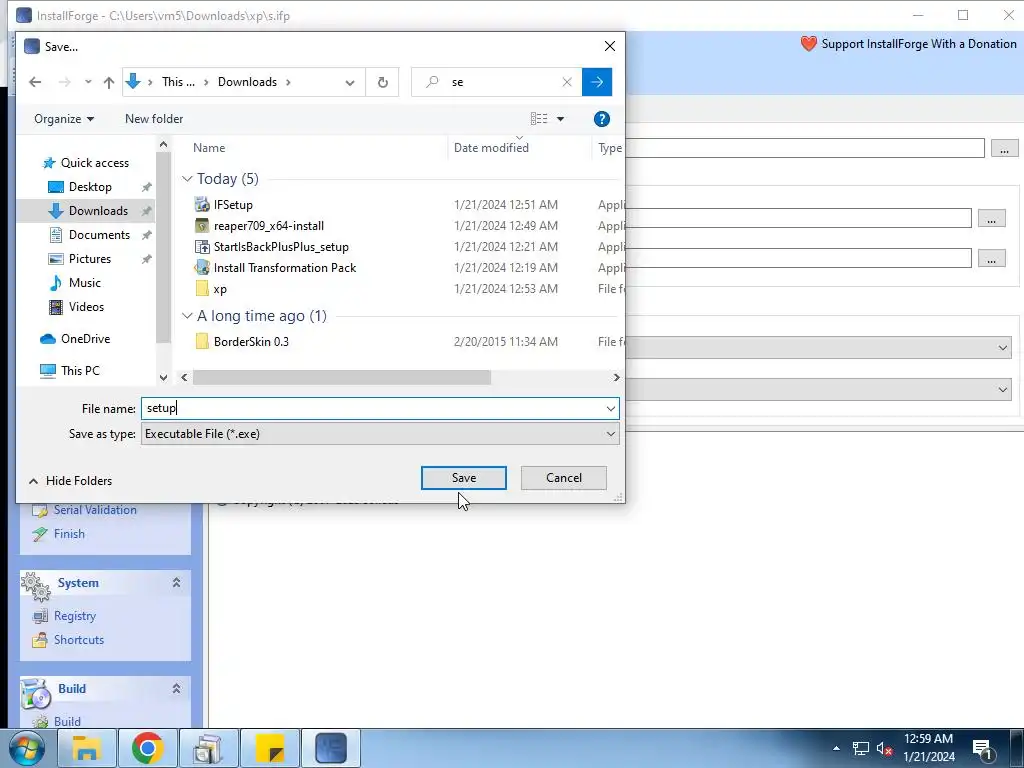
Task: Open the Organize dropdown menu
Action: [64, 119]
